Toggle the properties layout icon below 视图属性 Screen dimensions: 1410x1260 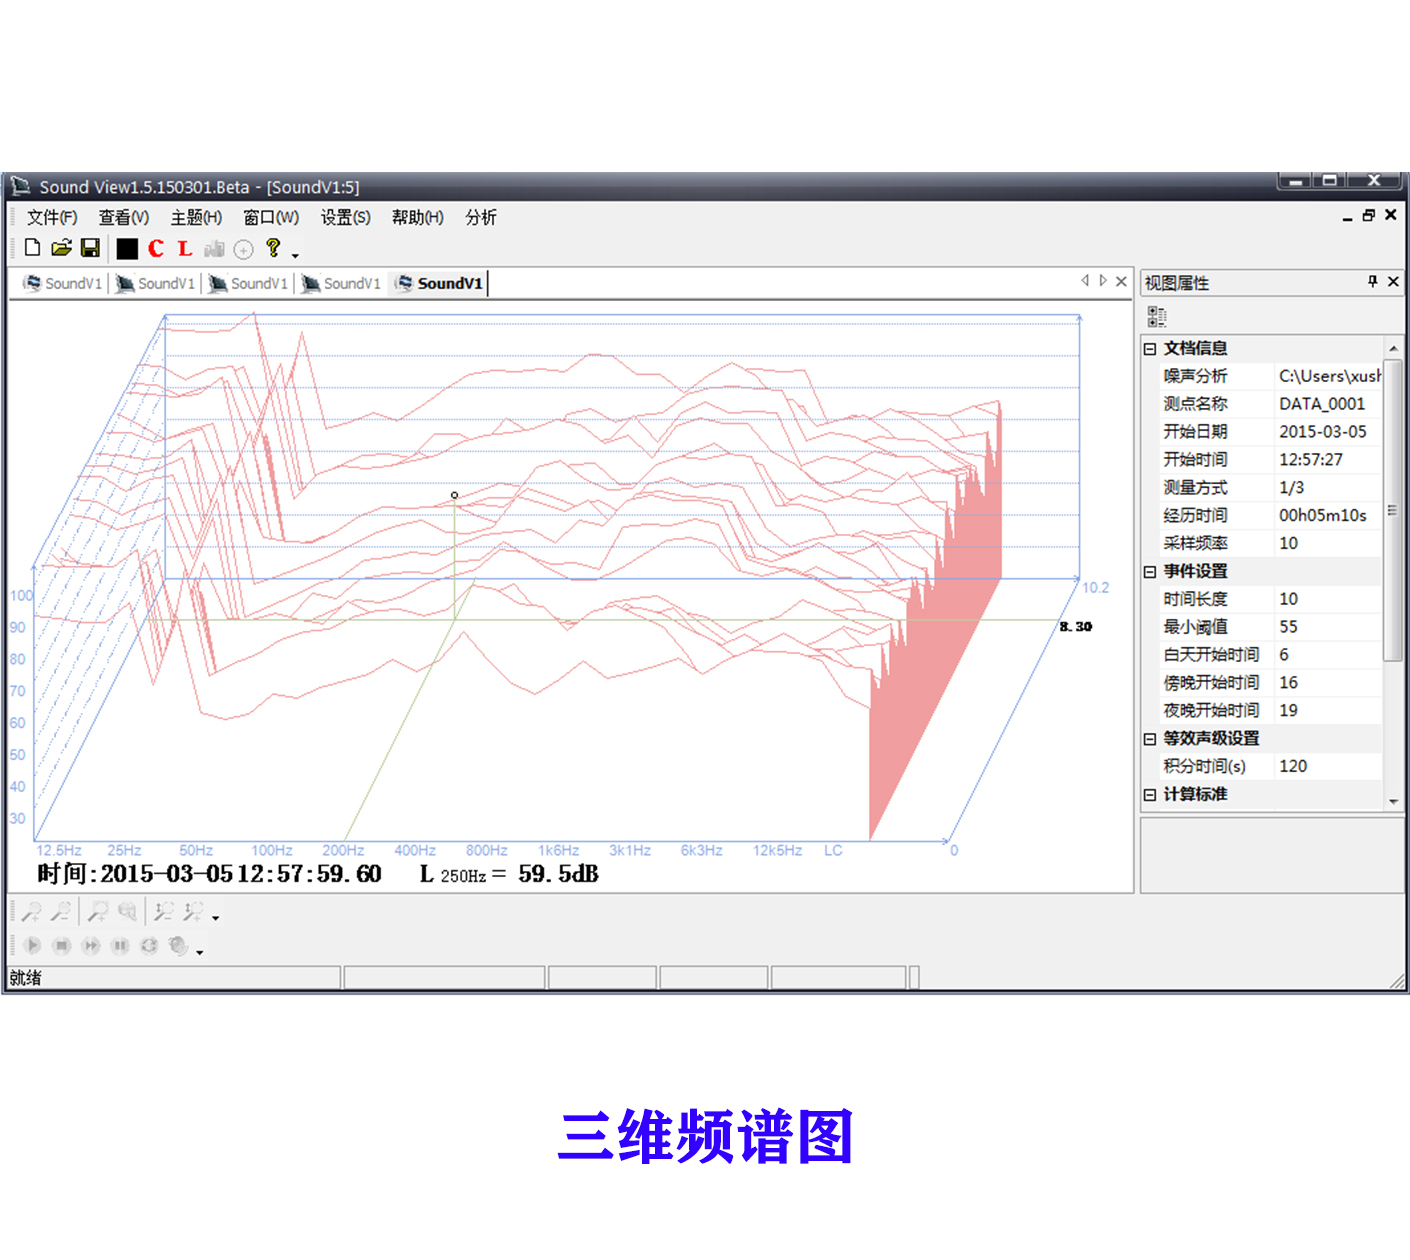(1157, 316)
